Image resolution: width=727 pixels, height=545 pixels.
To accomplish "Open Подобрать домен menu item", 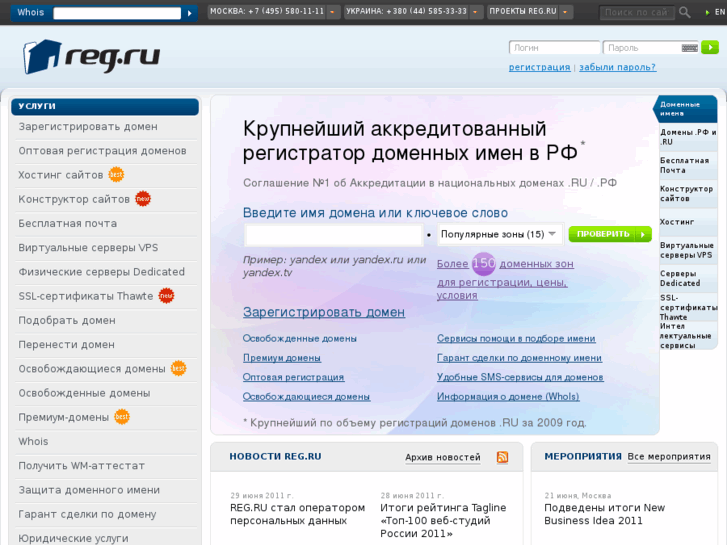I will [x=67, y=321].
